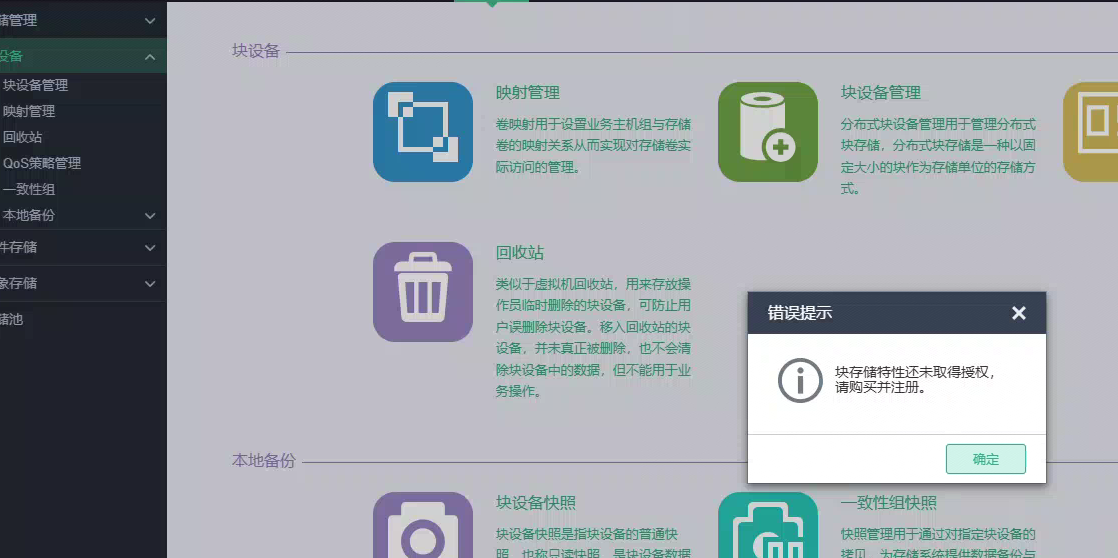This screenshot has width=1118, height=558.
Task: Click the 映射管理 description text
Action: pos(593,146)
